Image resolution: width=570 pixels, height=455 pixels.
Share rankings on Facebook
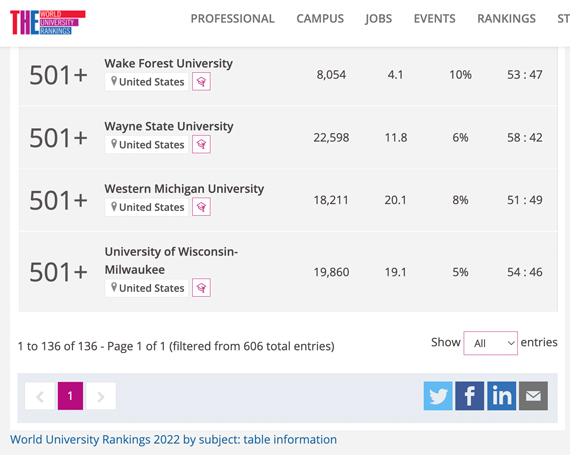[x=470, y=396]
